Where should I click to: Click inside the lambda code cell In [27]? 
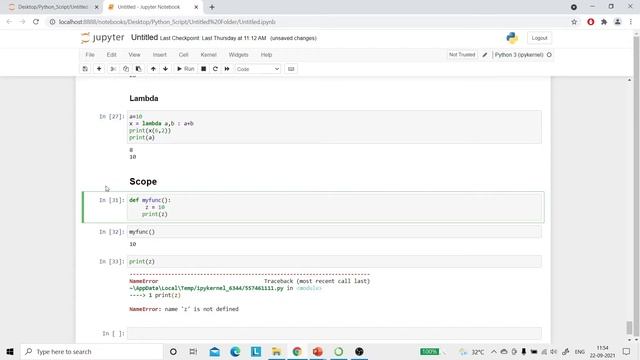[334, 127]
